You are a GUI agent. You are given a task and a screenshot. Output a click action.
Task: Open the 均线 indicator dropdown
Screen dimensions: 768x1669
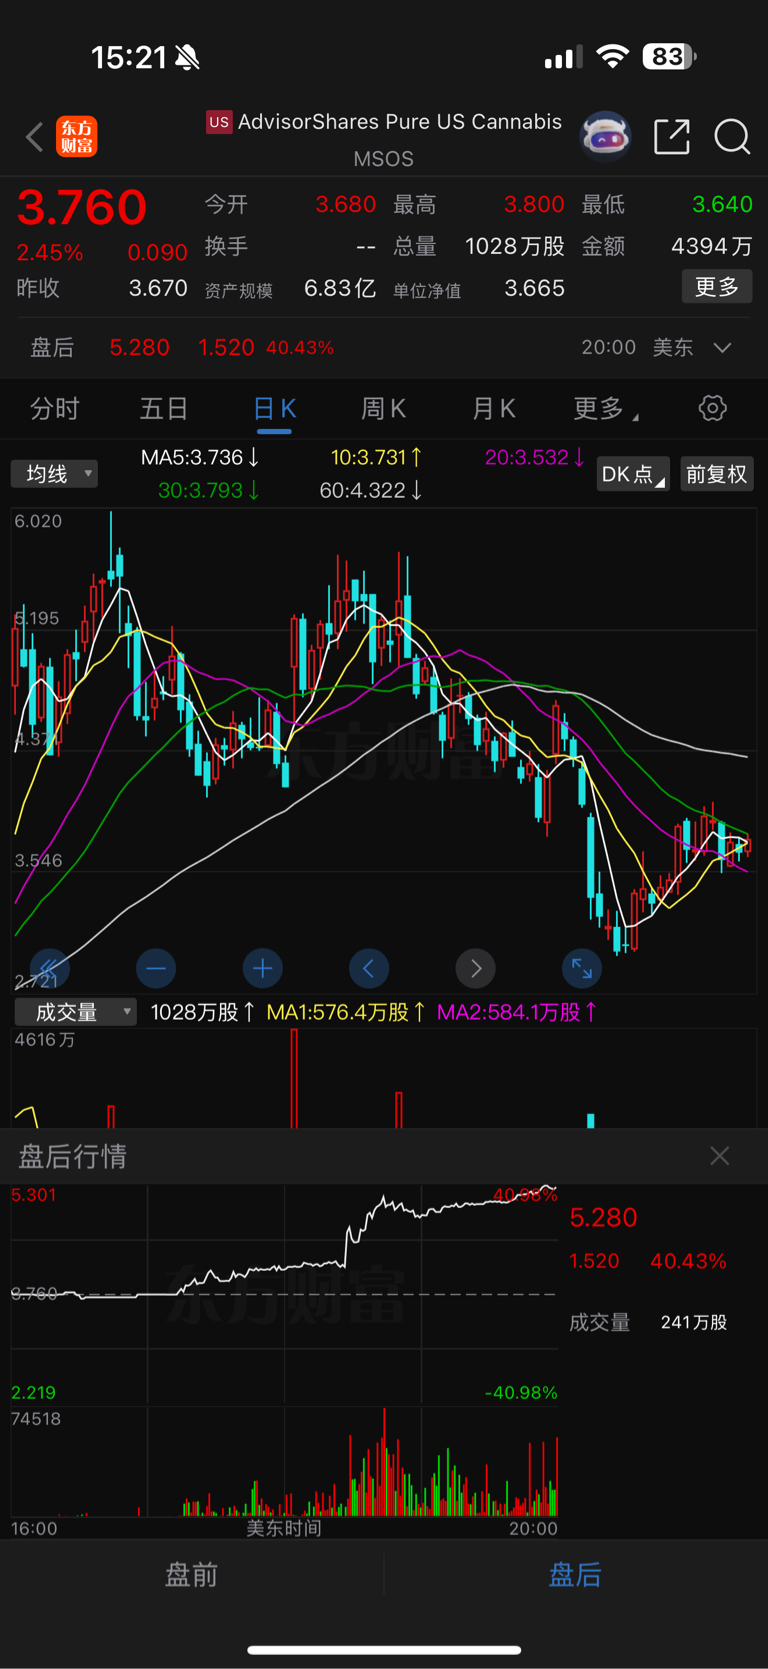pyautogui.click(x=54, y=473)
